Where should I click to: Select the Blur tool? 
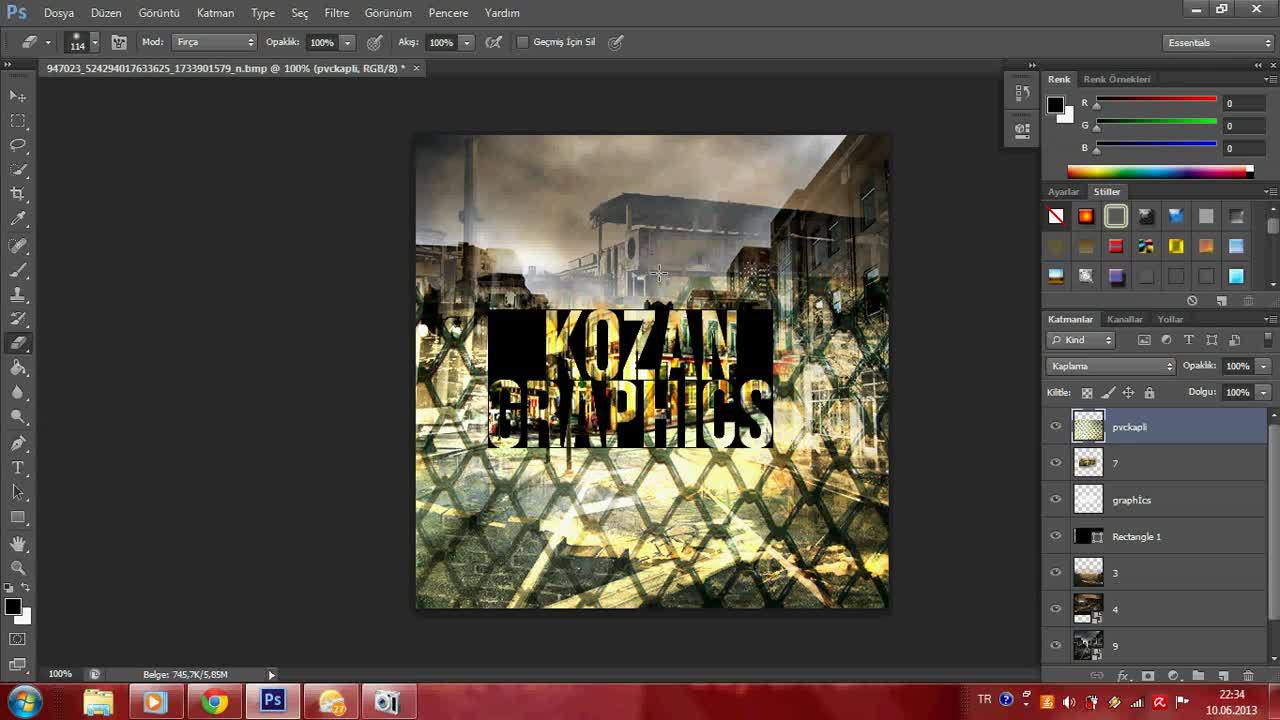[x=18, y=393]
